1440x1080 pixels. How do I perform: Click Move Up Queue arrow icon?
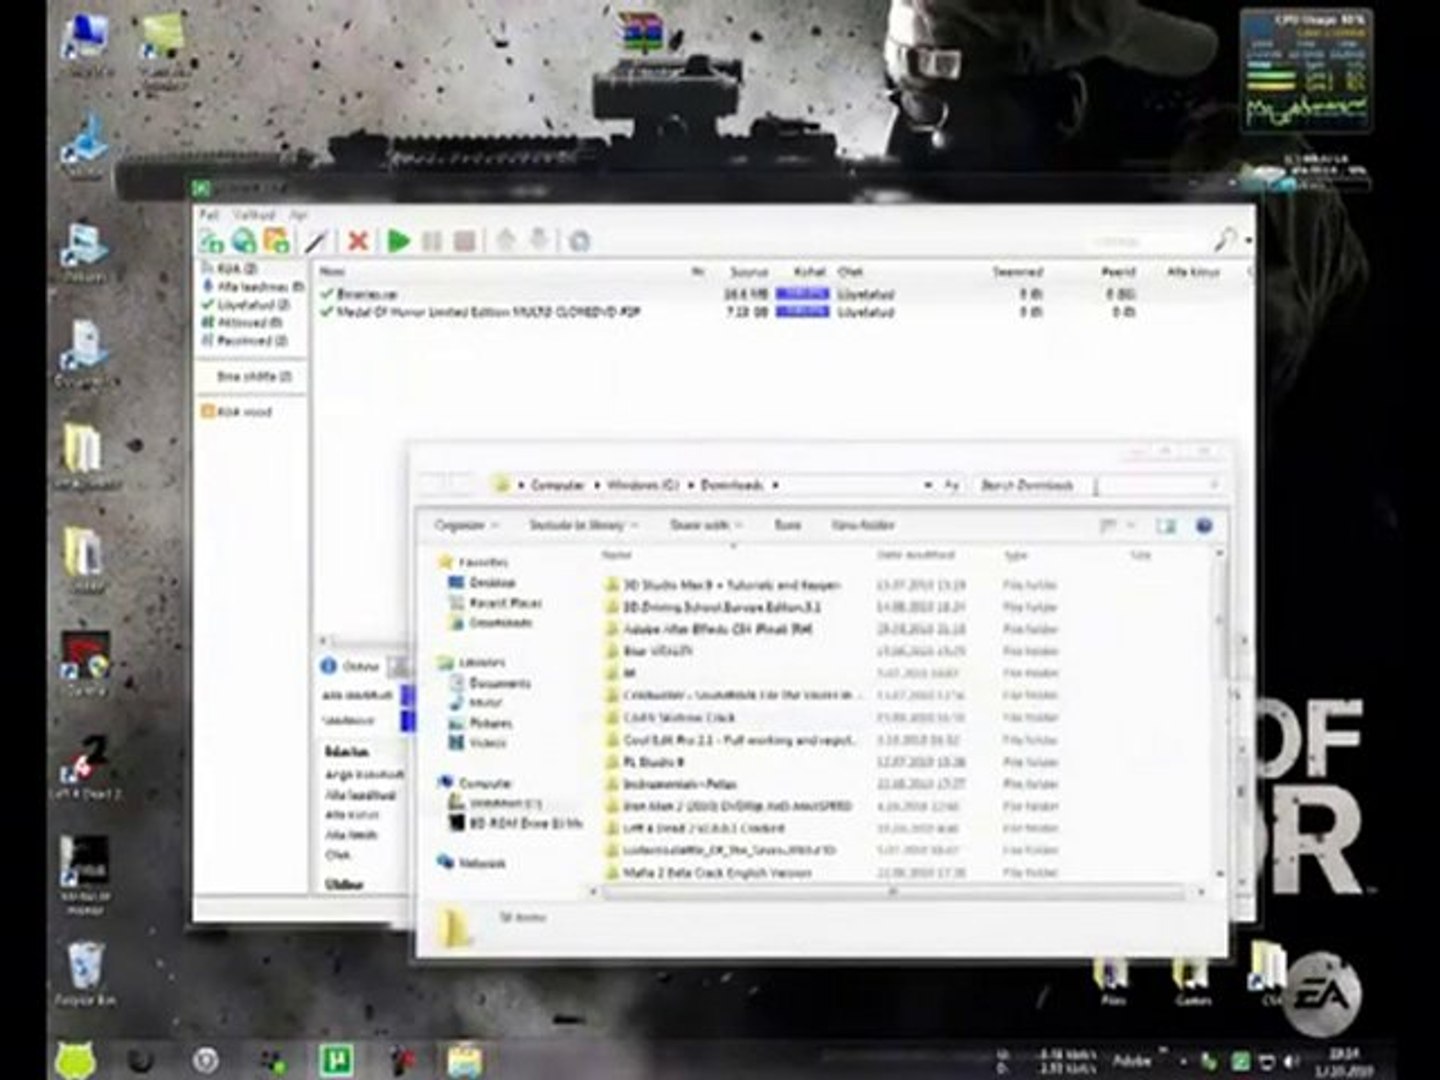coord(506,240)
